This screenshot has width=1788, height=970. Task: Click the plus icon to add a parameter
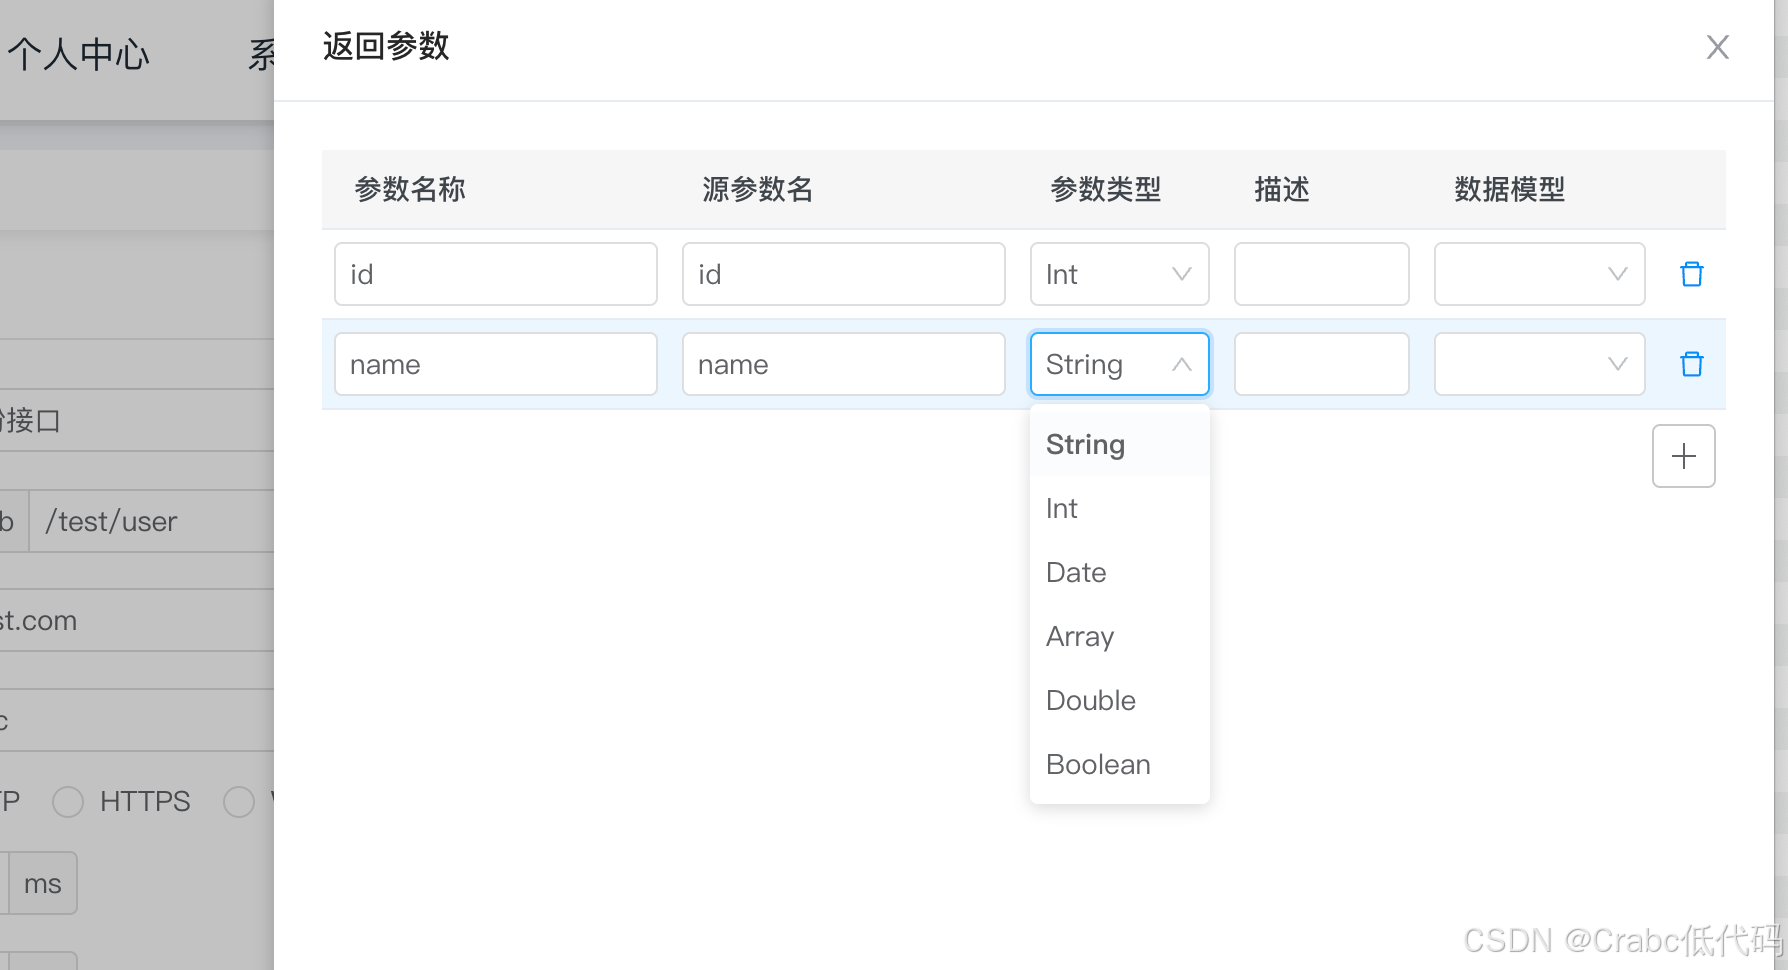click(x=1683, y=455)
